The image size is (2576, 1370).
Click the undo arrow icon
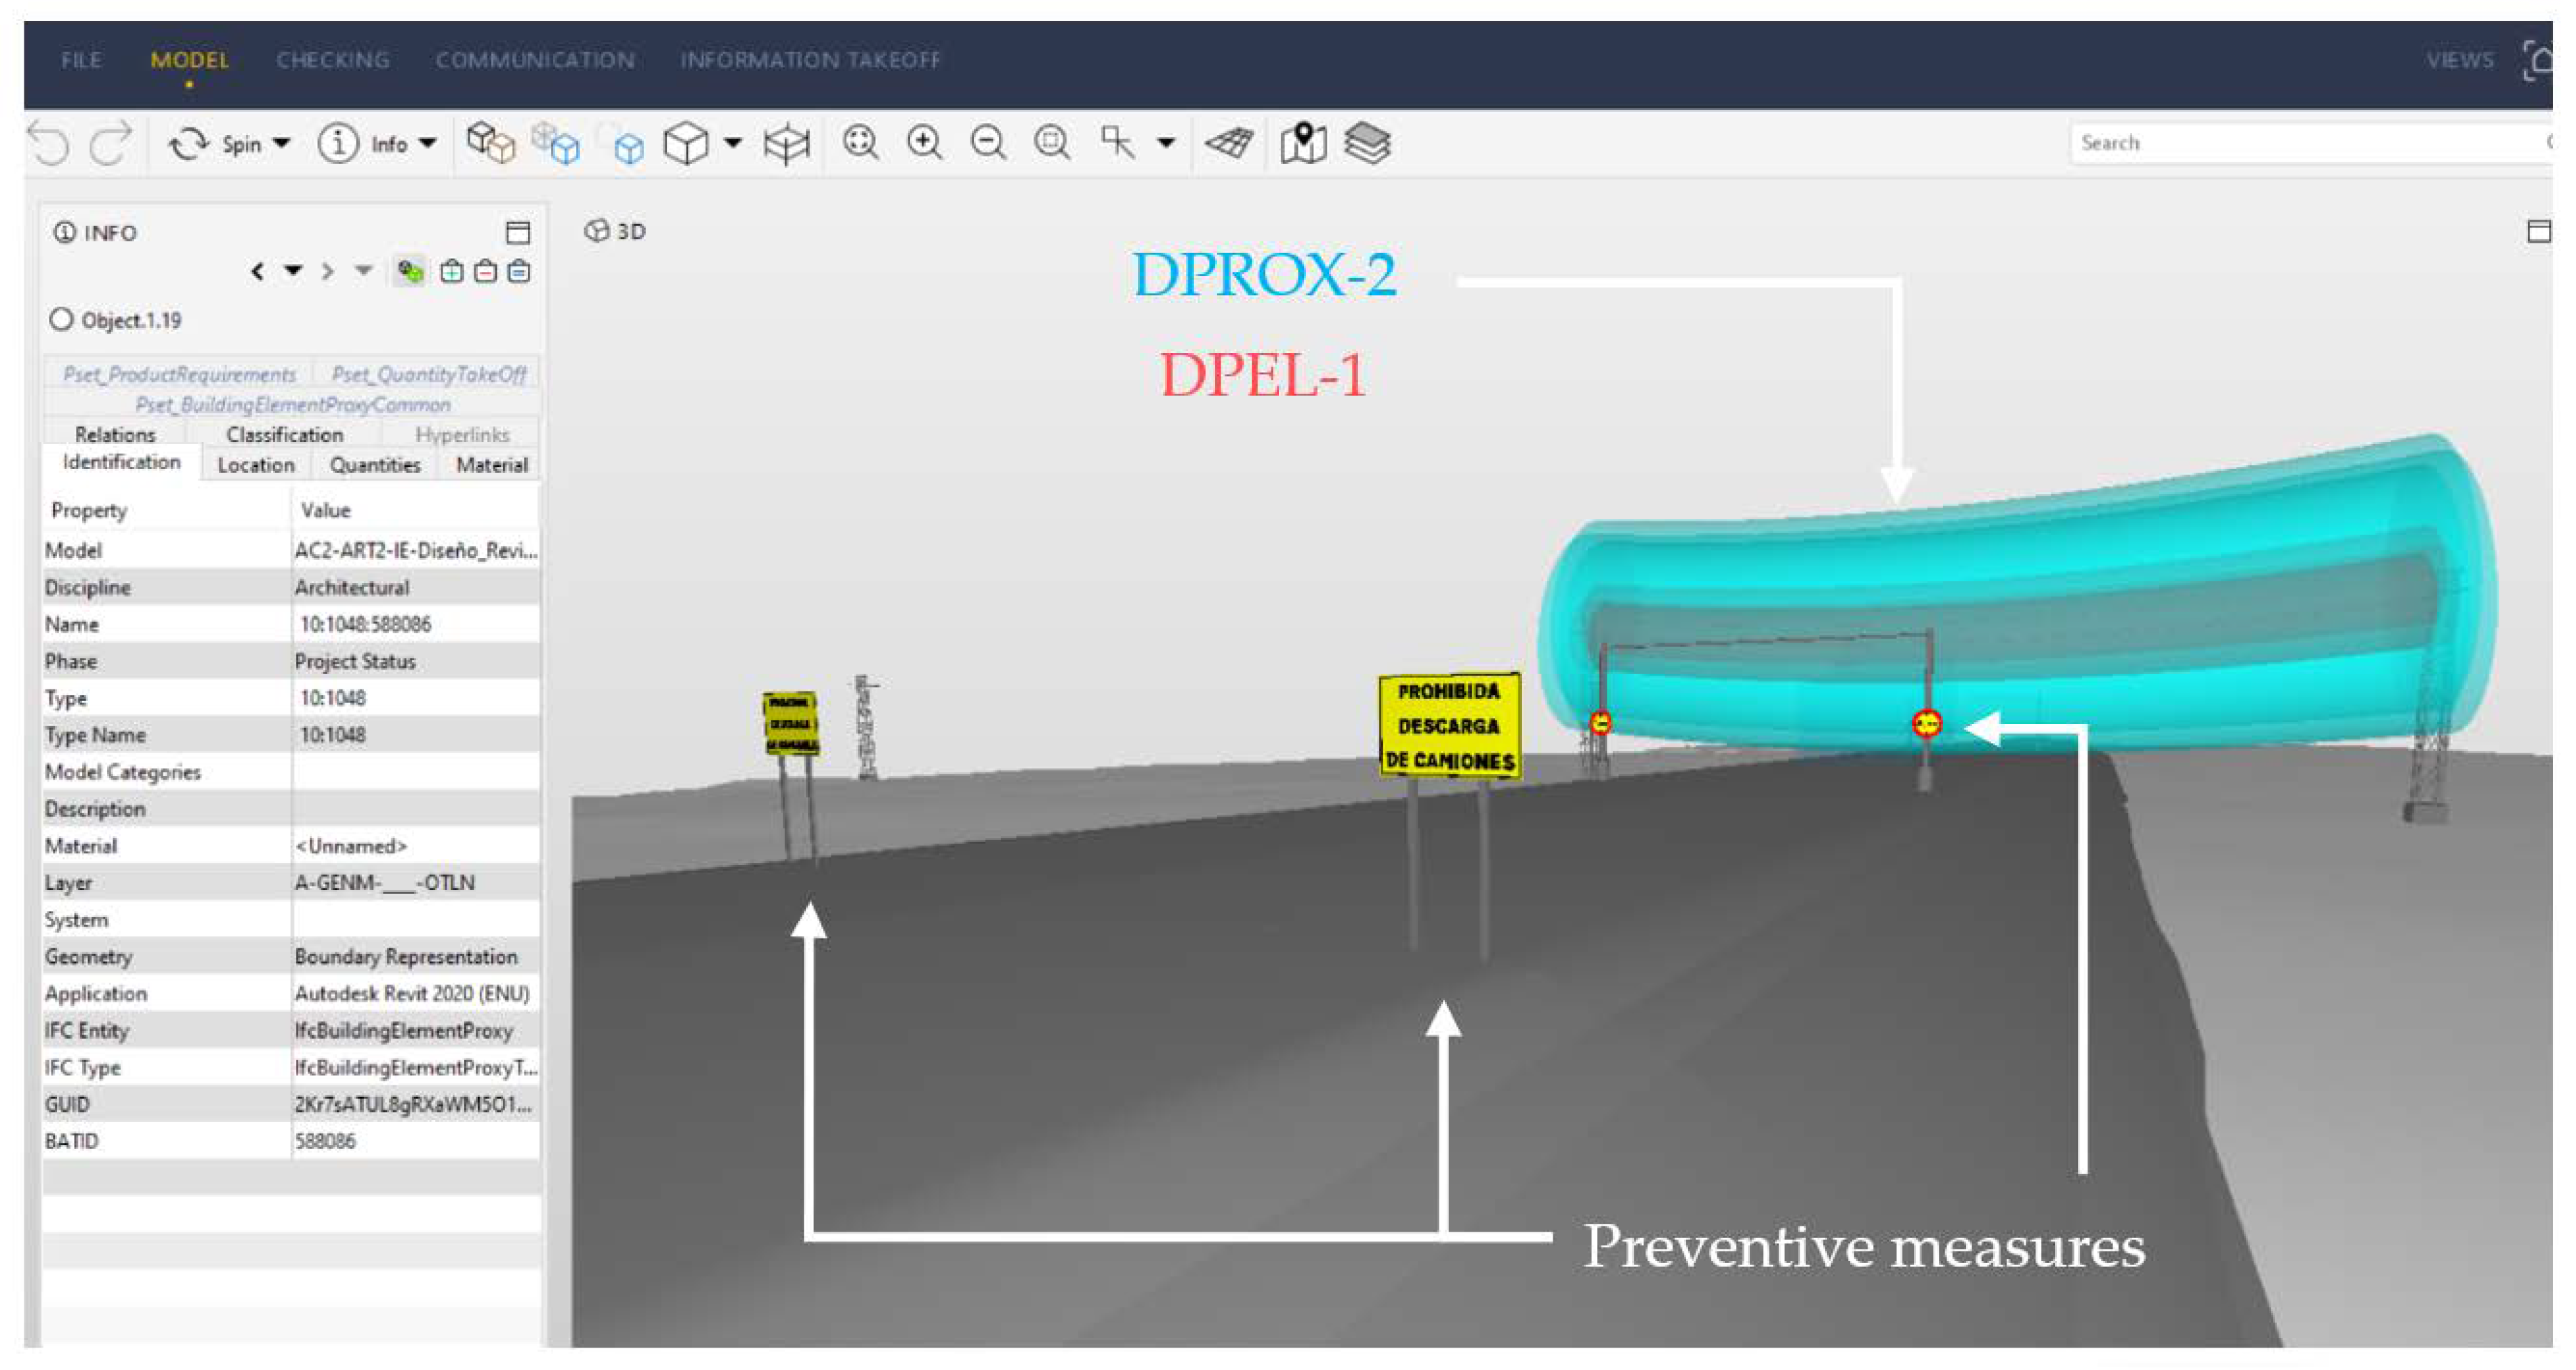point(48,143)
